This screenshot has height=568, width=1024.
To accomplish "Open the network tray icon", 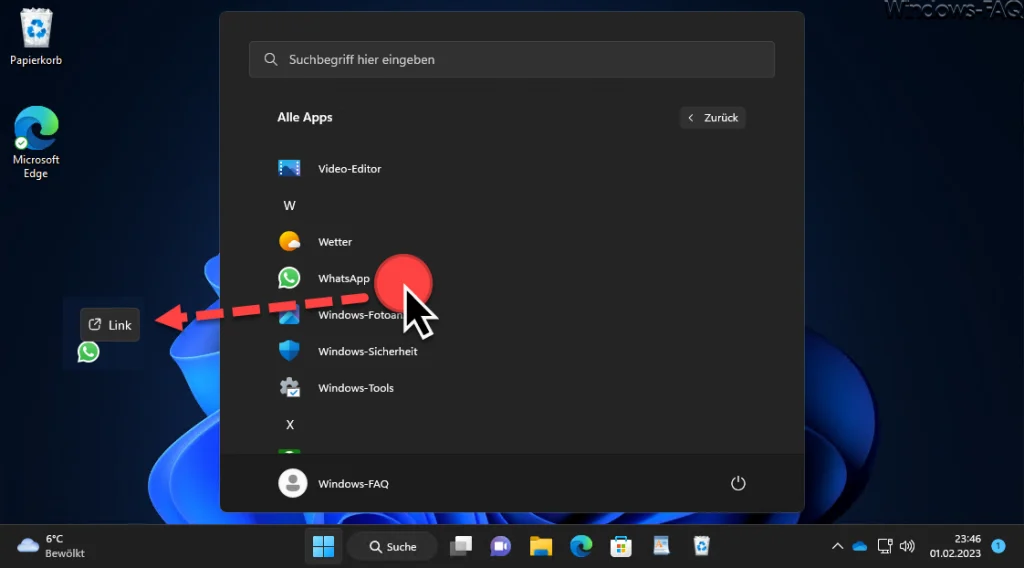I will pyautogui.click(x=885, y=546).
